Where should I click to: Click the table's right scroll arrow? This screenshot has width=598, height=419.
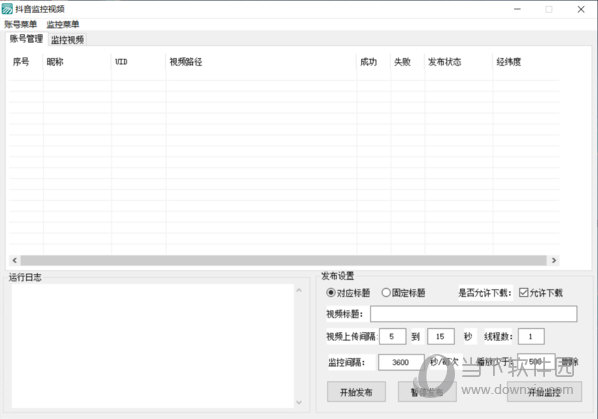pos(554,260)
